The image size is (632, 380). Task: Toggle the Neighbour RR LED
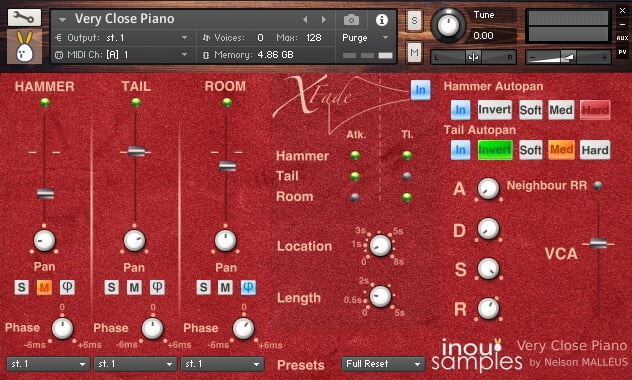click(x=598, y=185)
